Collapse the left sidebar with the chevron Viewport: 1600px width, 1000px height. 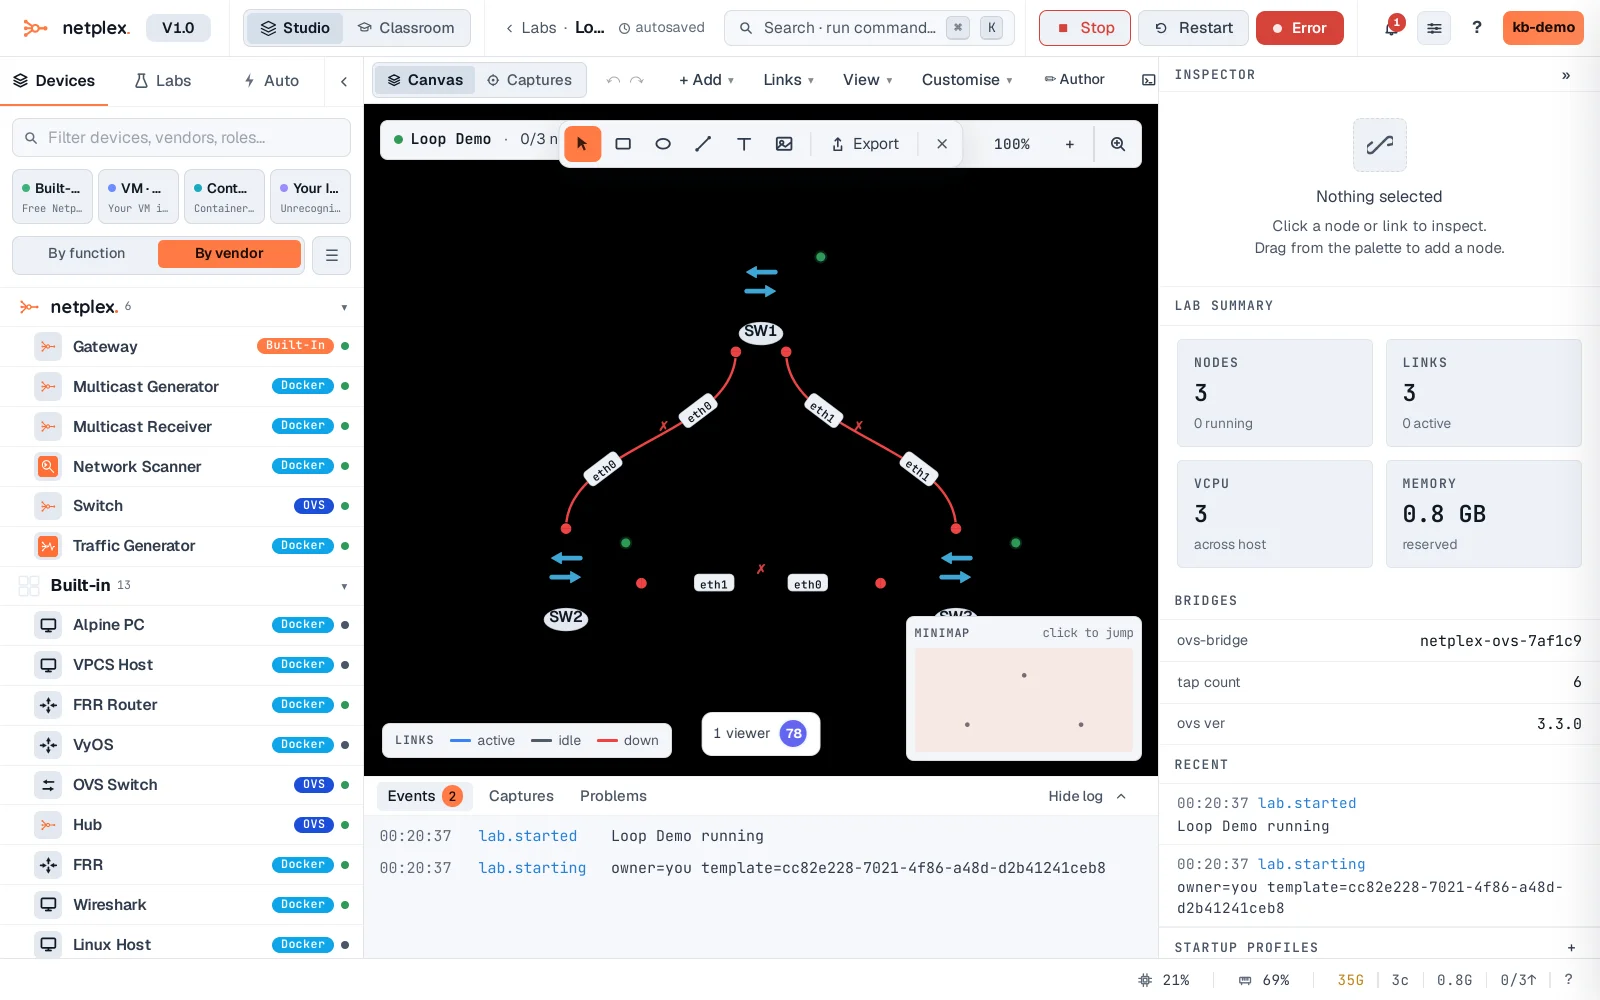pyautogui.click(x=344, y=81)
